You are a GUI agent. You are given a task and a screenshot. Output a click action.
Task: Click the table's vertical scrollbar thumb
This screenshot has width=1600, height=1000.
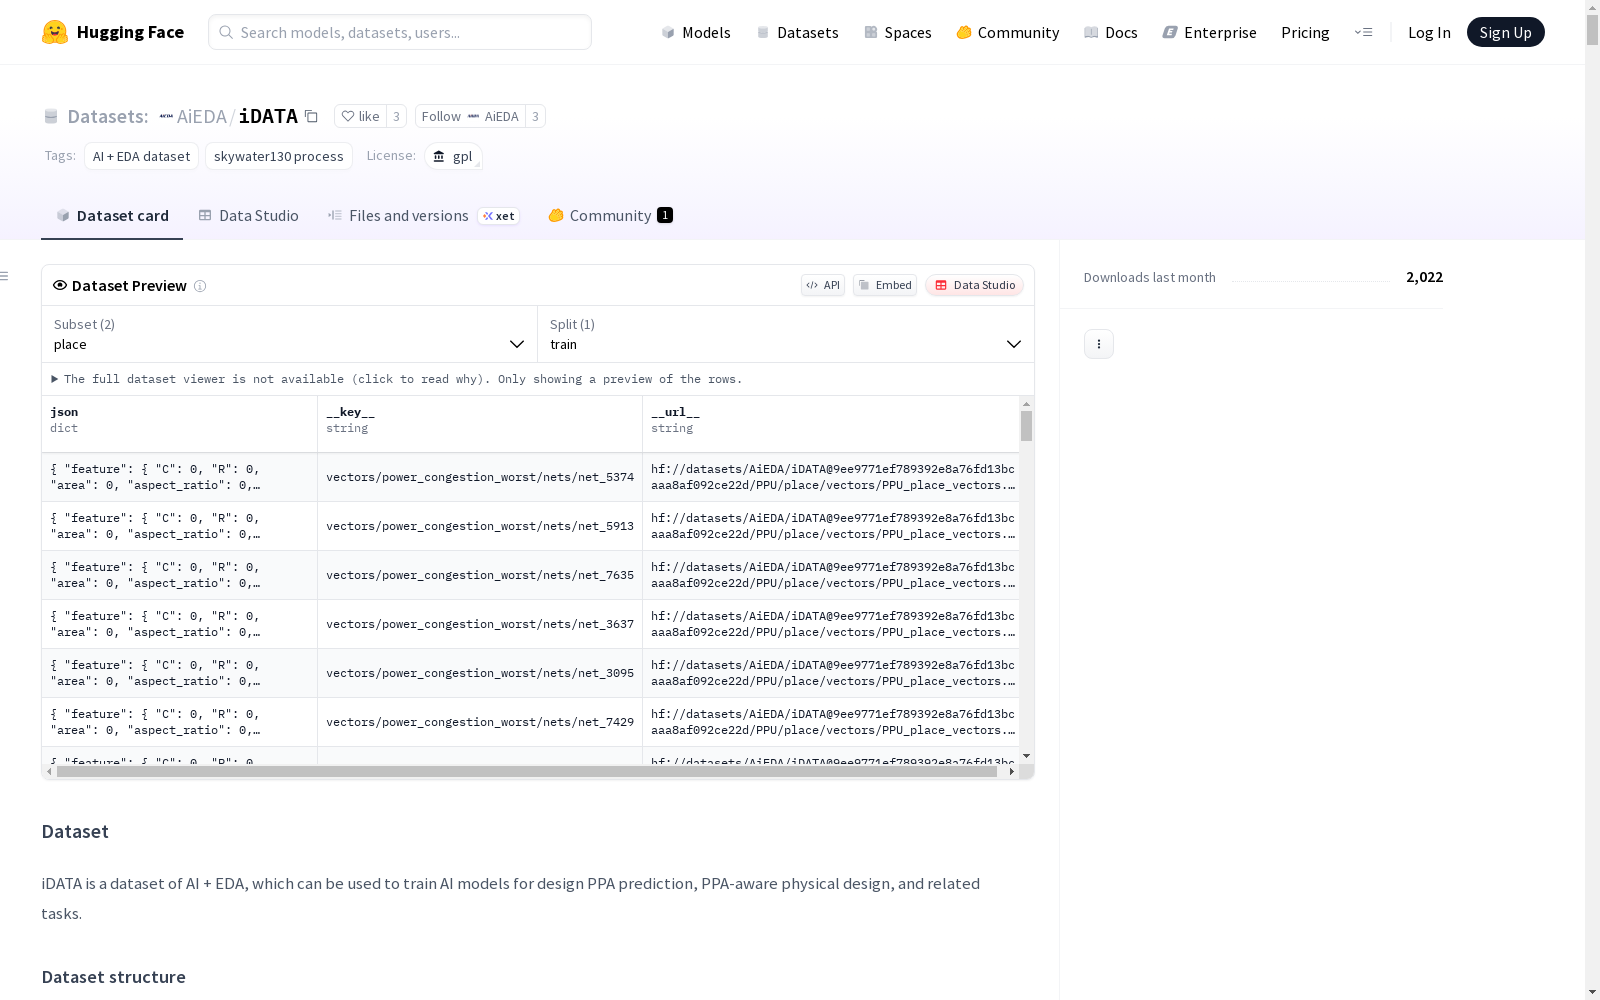(1026, 425)
